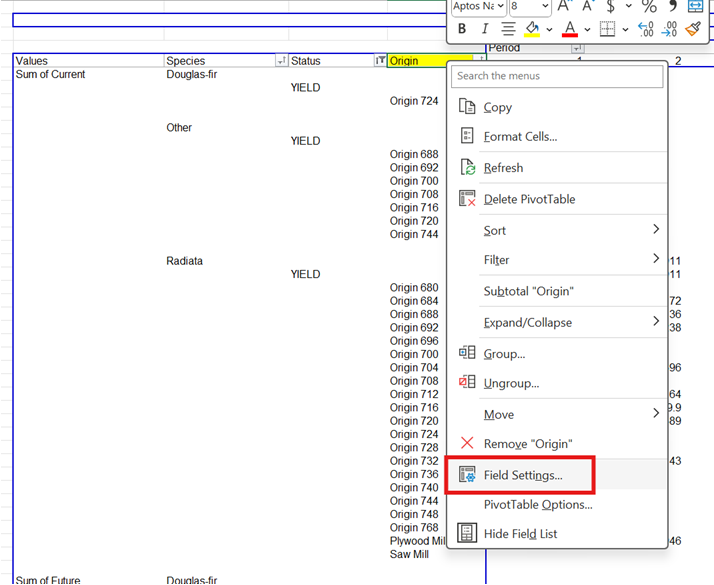Select the Saw Mill cell

tap(409, 554)
